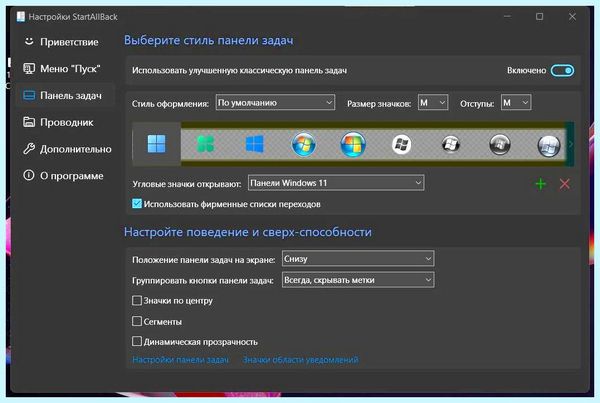Add a custom start icon with green plus

540,184
